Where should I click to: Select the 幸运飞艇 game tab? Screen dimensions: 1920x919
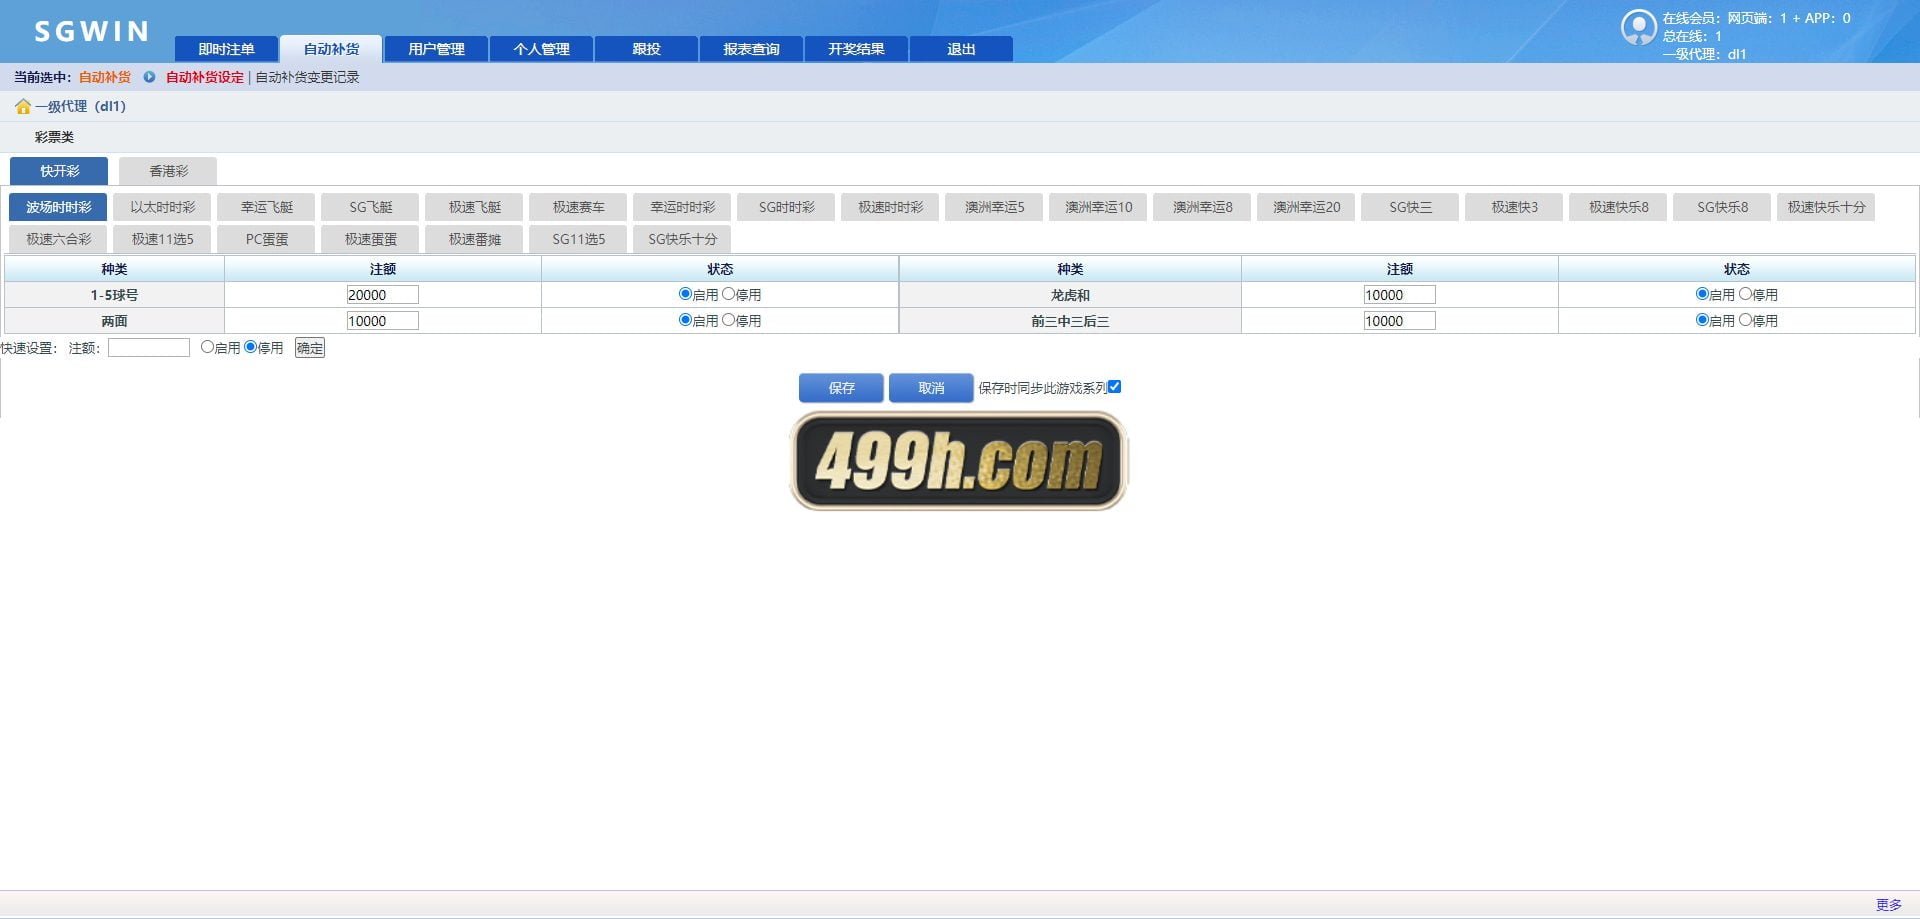(x=266, y=207)
